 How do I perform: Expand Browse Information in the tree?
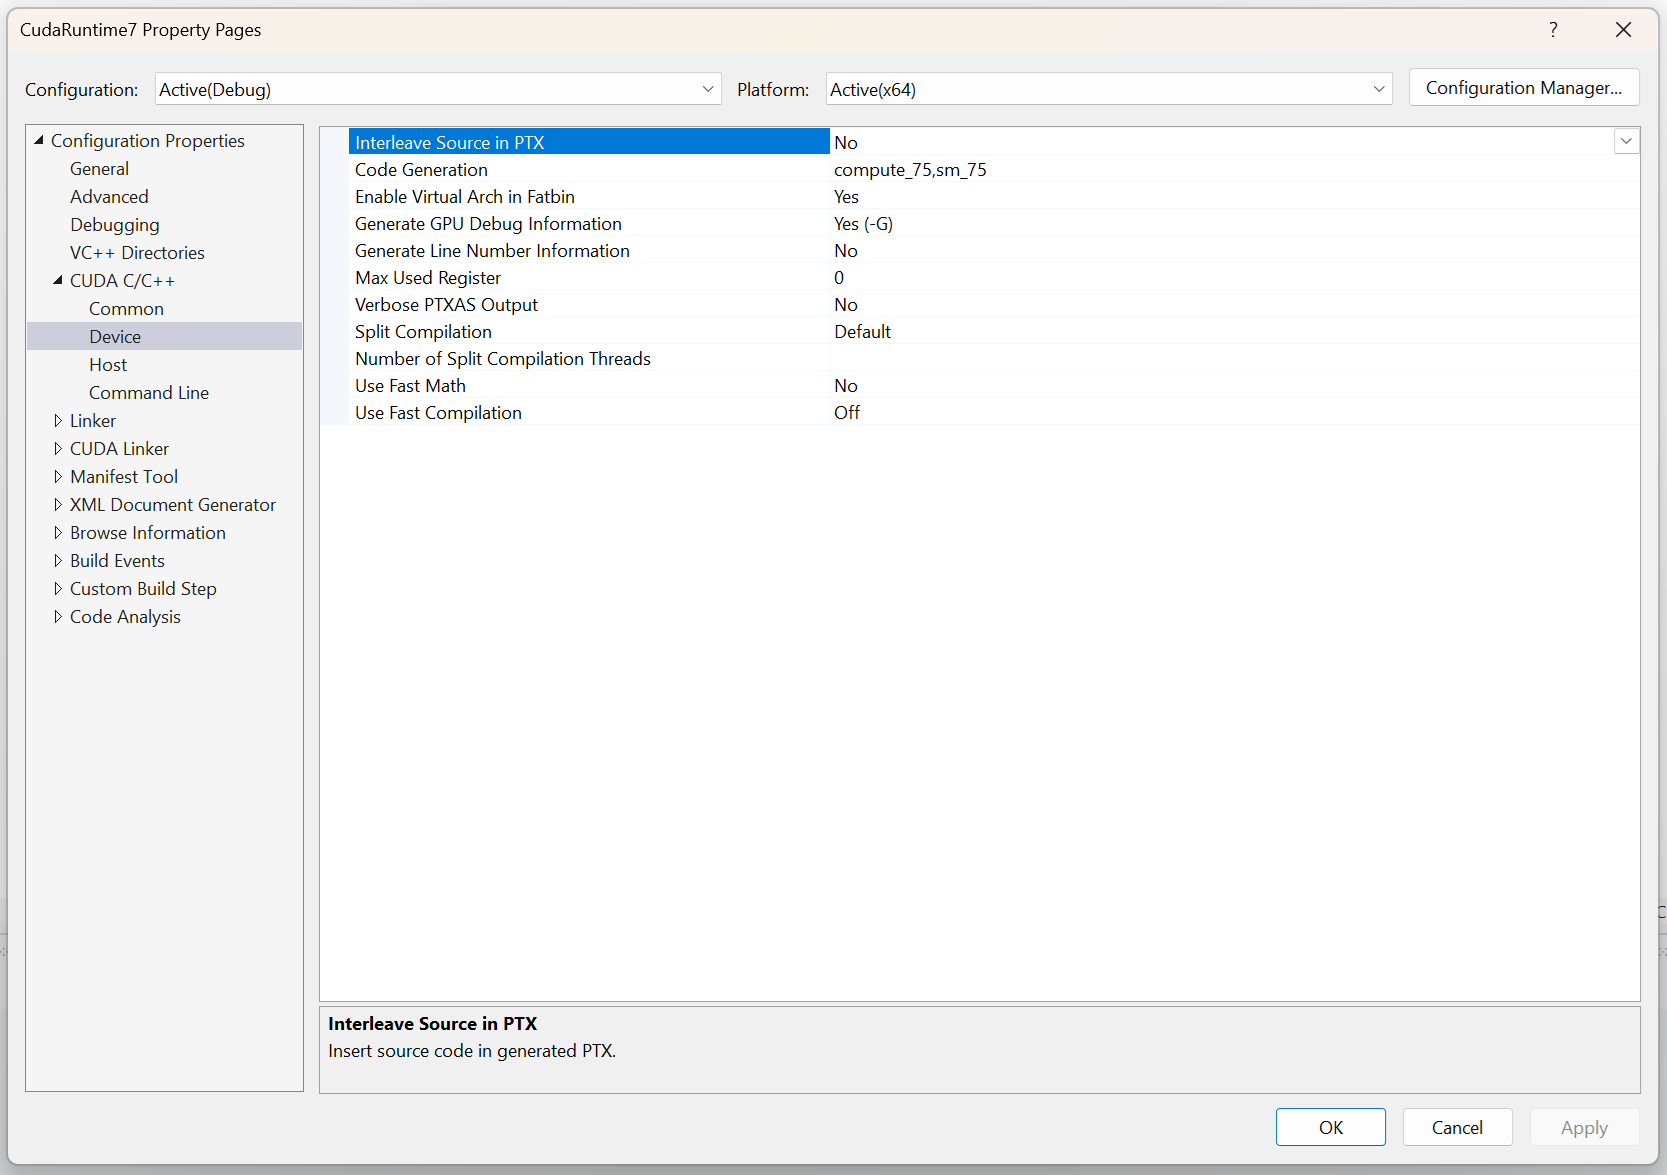(x=59, y=532)
